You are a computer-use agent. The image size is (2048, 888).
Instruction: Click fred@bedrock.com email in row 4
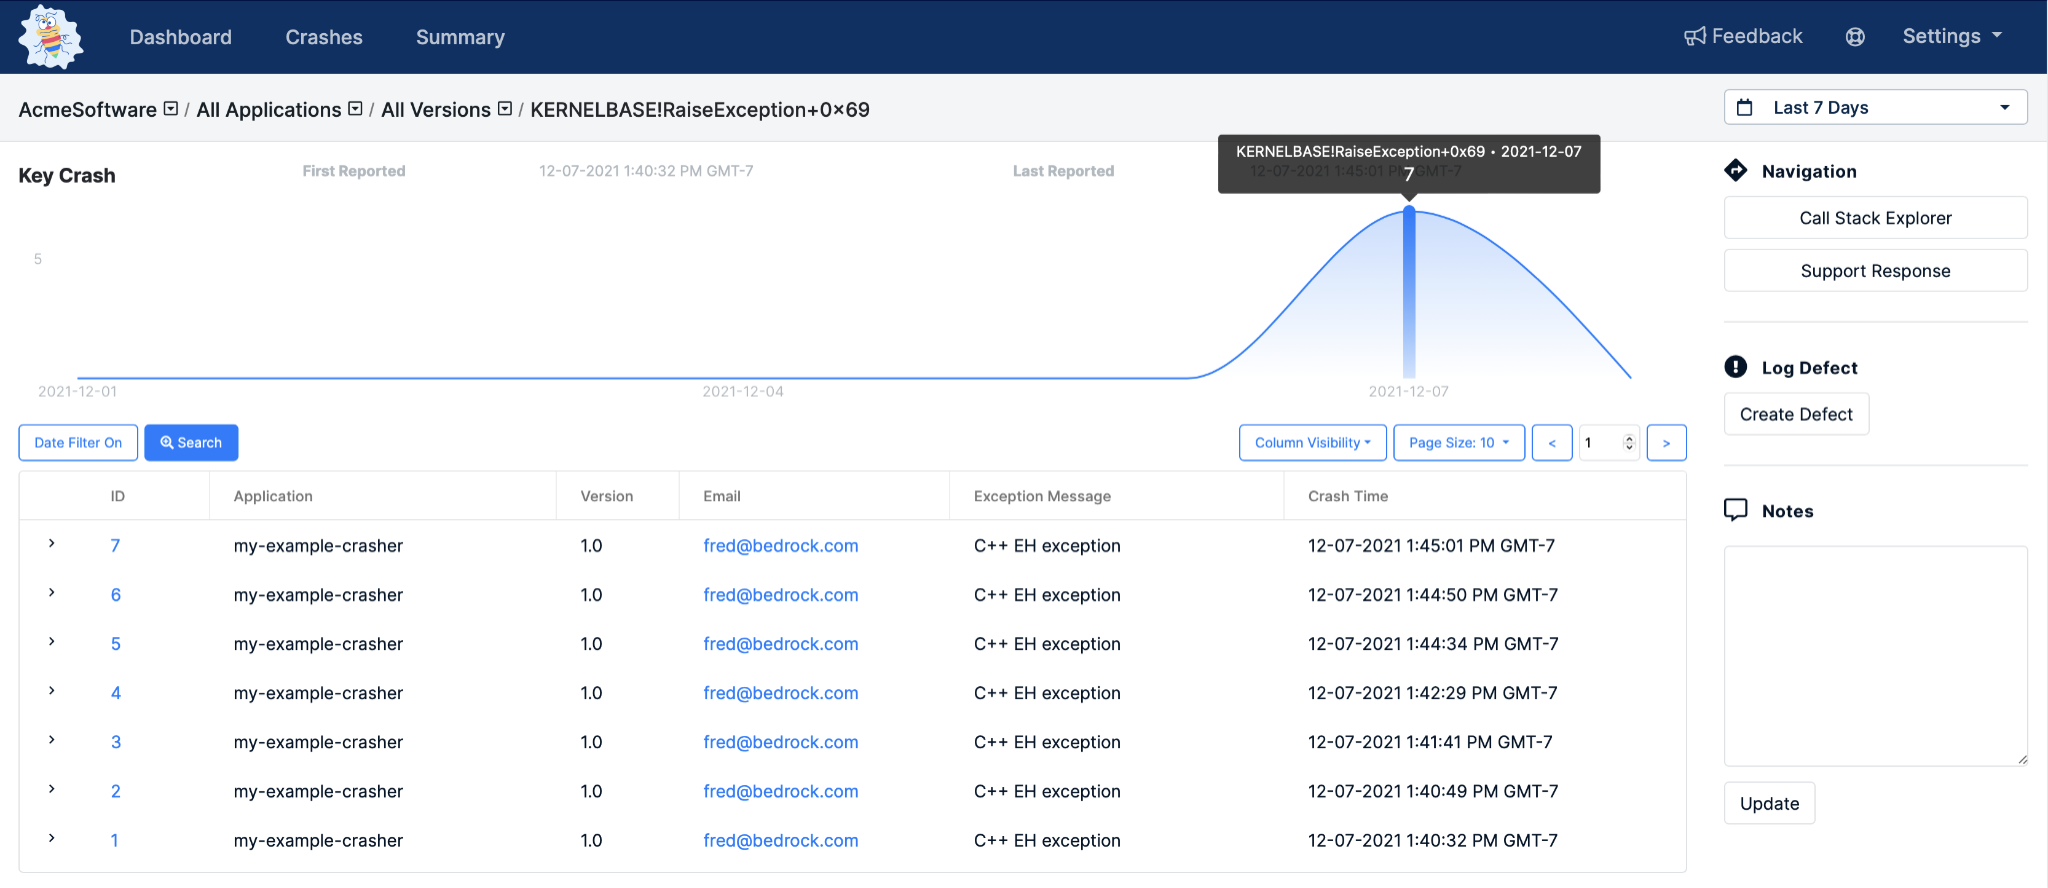(x=780, y=692)
